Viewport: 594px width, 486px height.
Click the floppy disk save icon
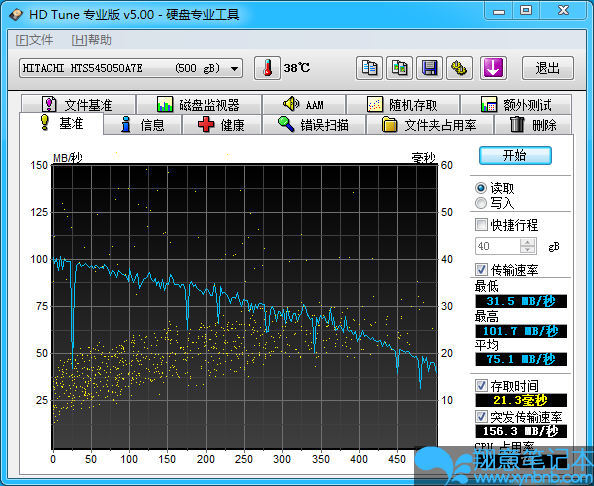429,68
